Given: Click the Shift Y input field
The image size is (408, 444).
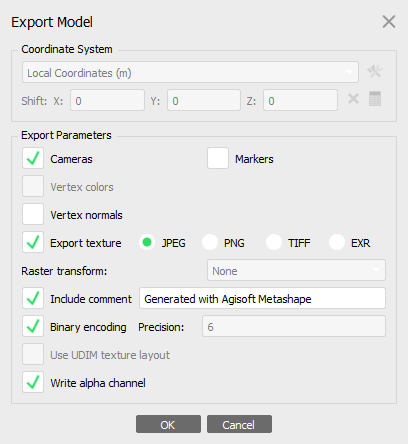Looking at the screenshot, I should point(204,100).
